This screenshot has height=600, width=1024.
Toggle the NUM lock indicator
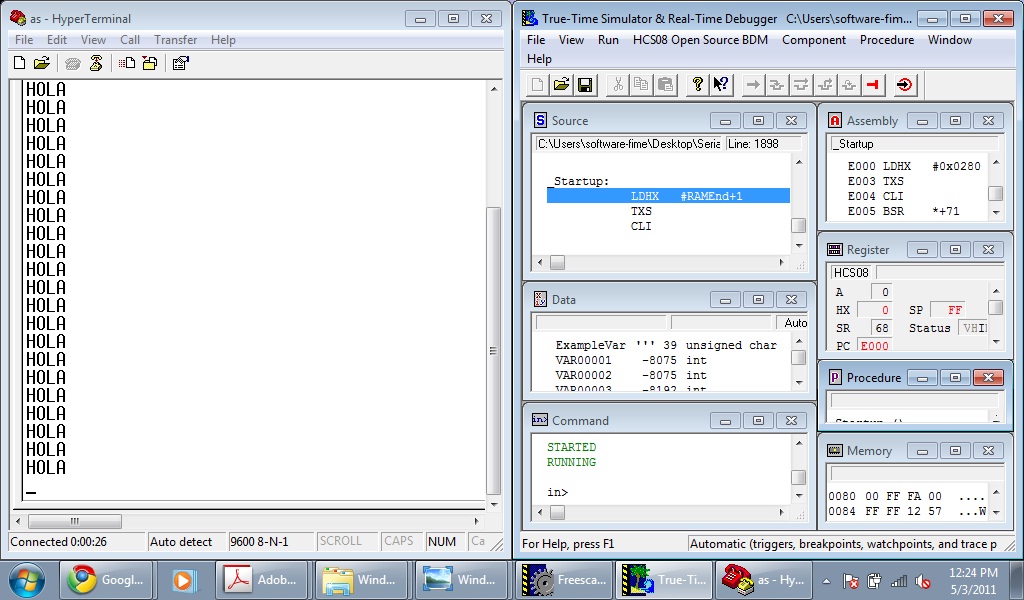point(443,540)
